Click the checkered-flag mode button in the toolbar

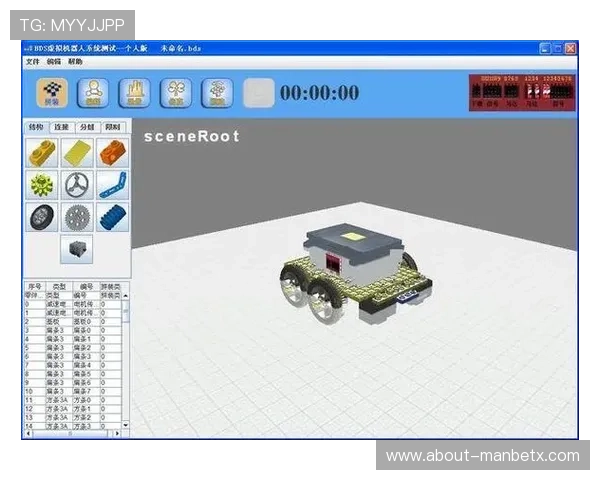pos(50,92)
